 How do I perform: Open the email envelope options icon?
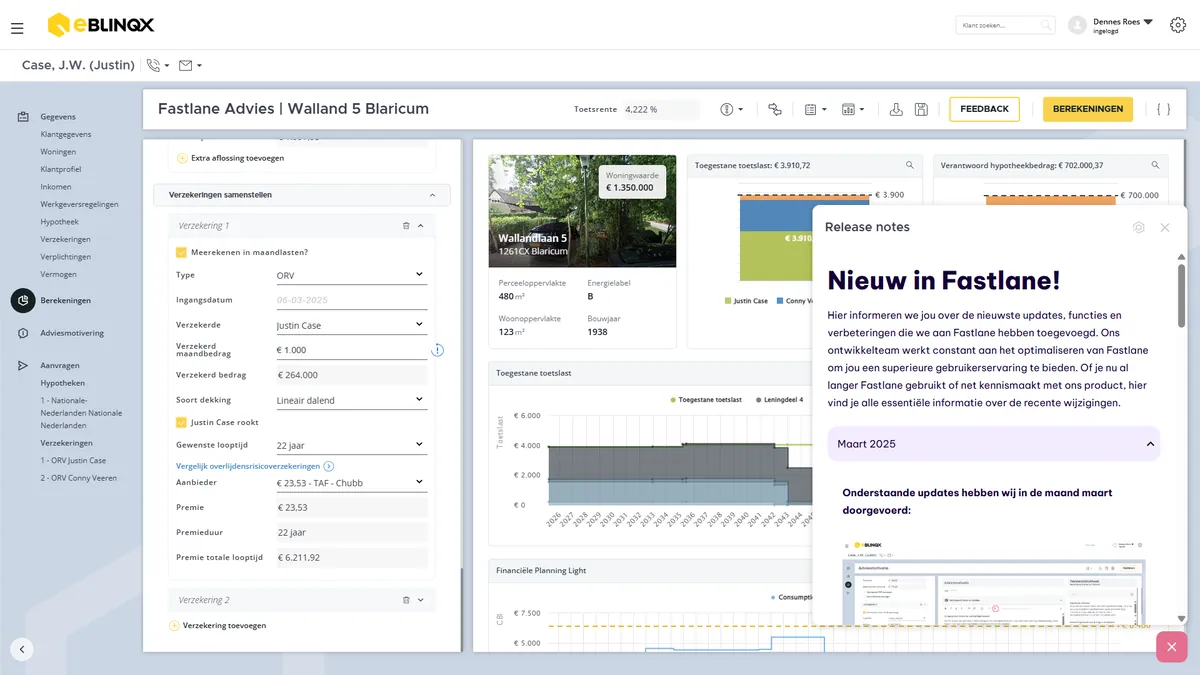coord(190,66)
